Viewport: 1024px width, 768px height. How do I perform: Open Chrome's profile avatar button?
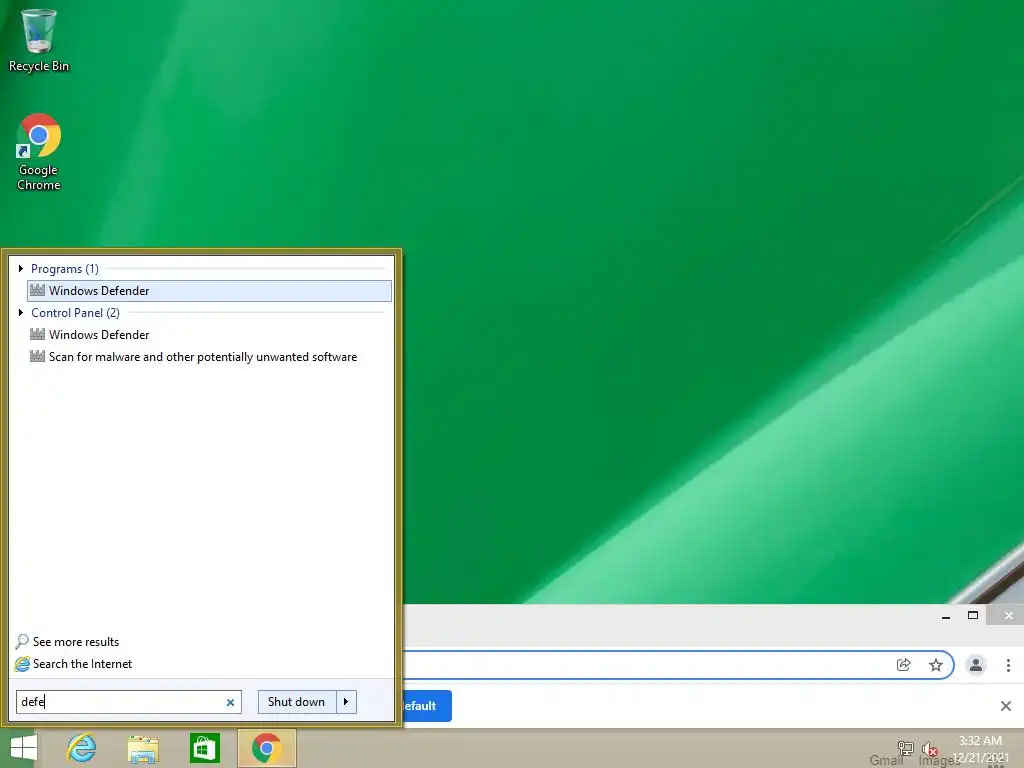pyautogui.click(x=976, y=665)
